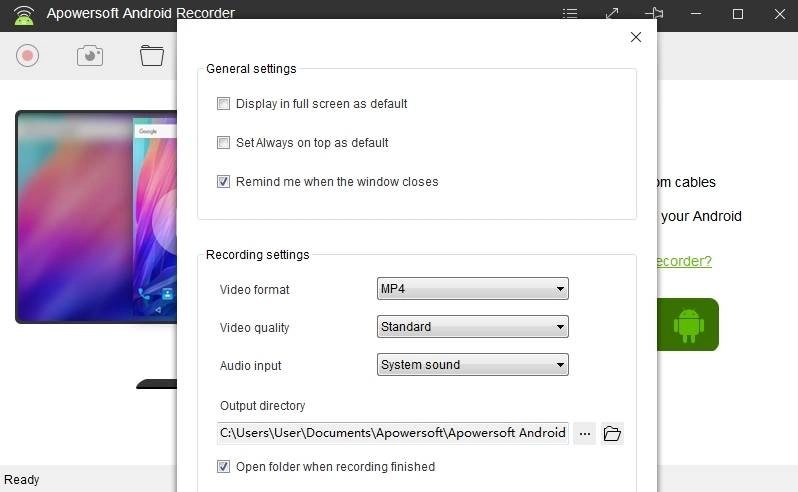
Task: Click the Ready status bar text
Action: point(21,480)
